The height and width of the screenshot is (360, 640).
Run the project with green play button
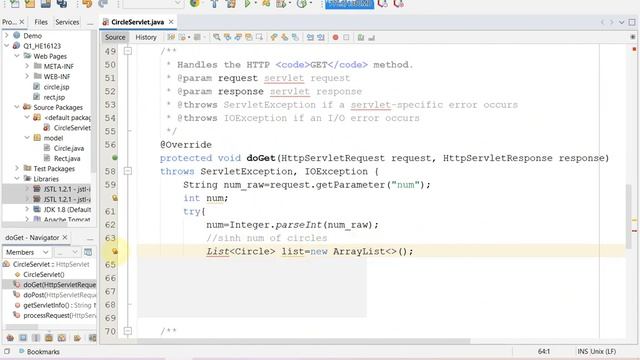point(247,4)
